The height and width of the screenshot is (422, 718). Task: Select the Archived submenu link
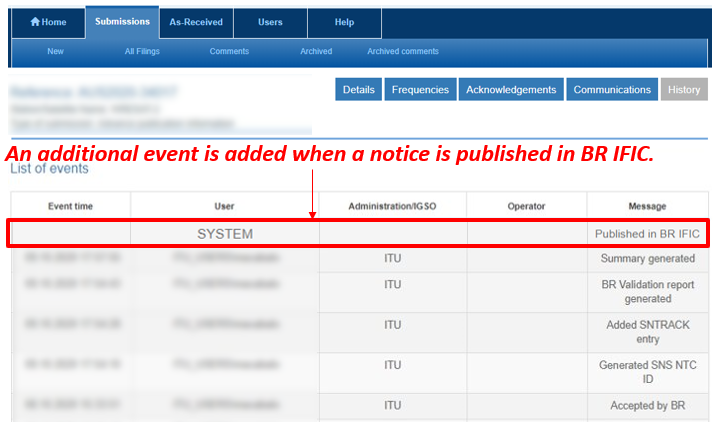click(316, 51)
